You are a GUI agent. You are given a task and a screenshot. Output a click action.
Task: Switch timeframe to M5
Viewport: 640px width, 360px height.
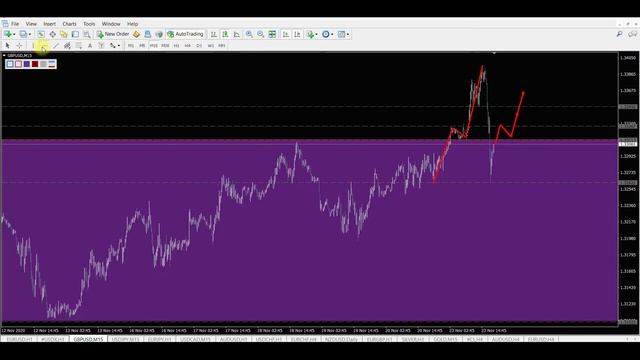point(142,46)
